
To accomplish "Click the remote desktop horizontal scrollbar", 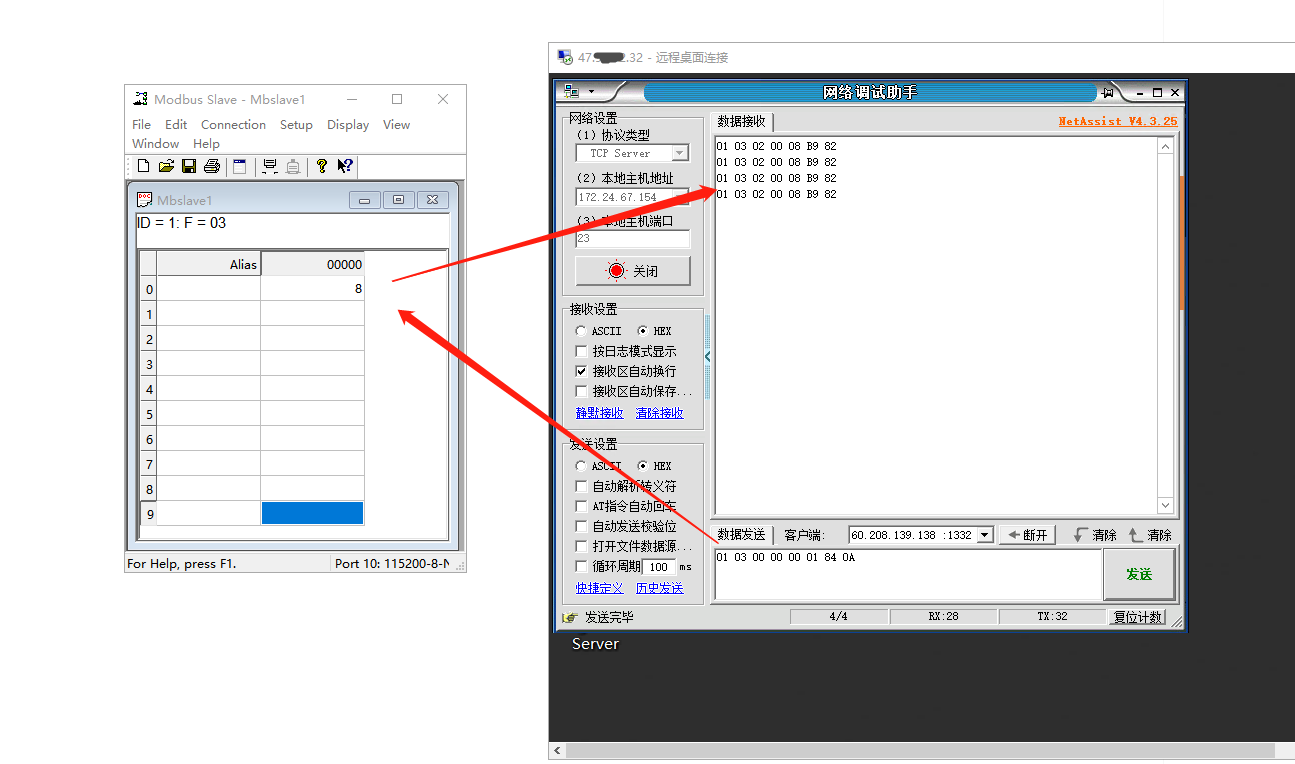I will (x=920, y=750).
